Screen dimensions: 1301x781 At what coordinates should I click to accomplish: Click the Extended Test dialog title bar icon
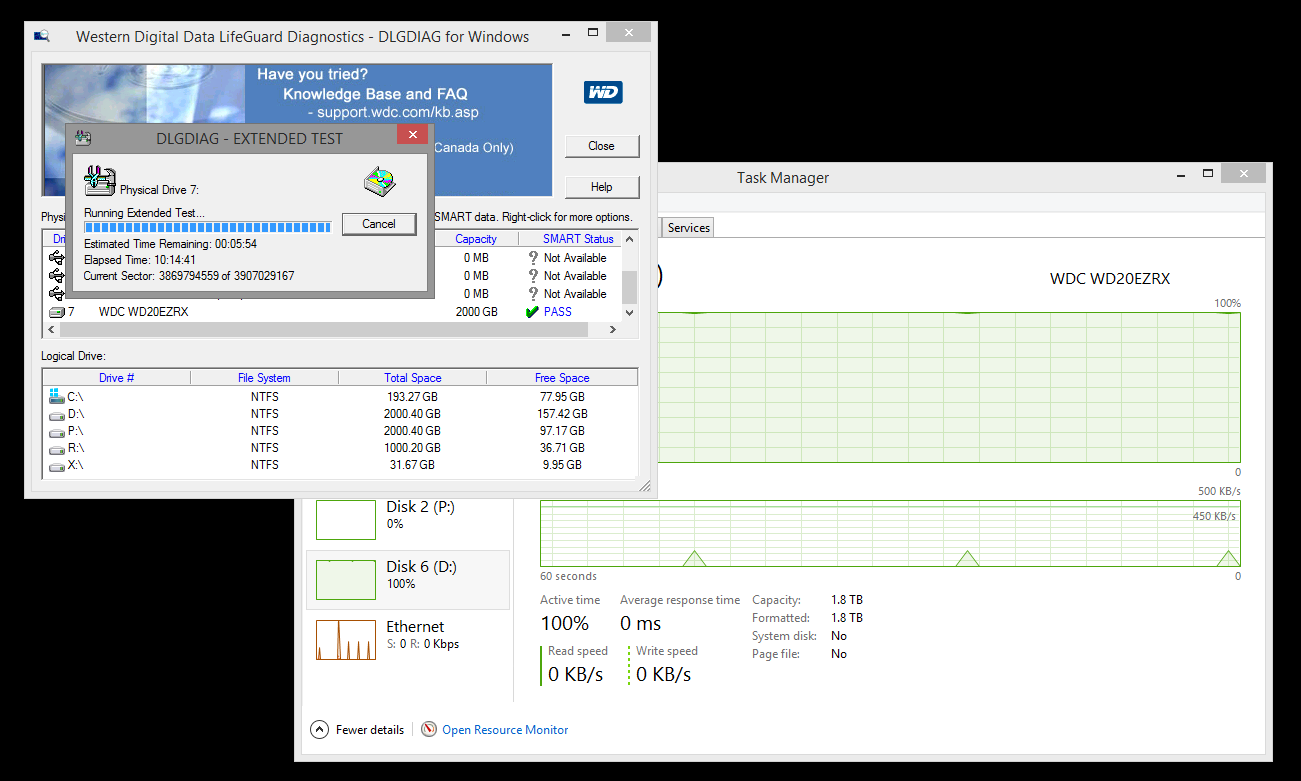(x=83, y=138)
